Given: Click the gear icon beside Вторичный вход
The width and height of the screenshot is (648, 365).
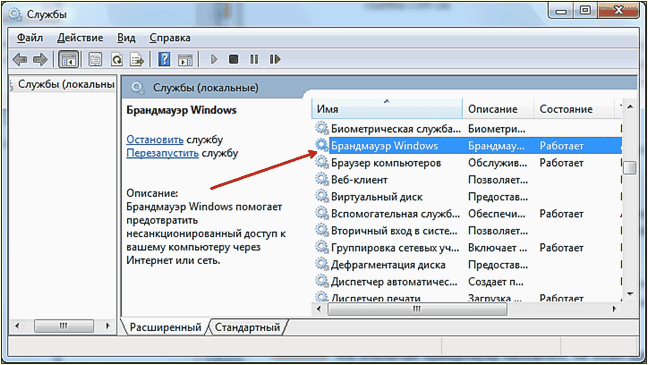Looking at the screenshot, I should pos(322,230).
